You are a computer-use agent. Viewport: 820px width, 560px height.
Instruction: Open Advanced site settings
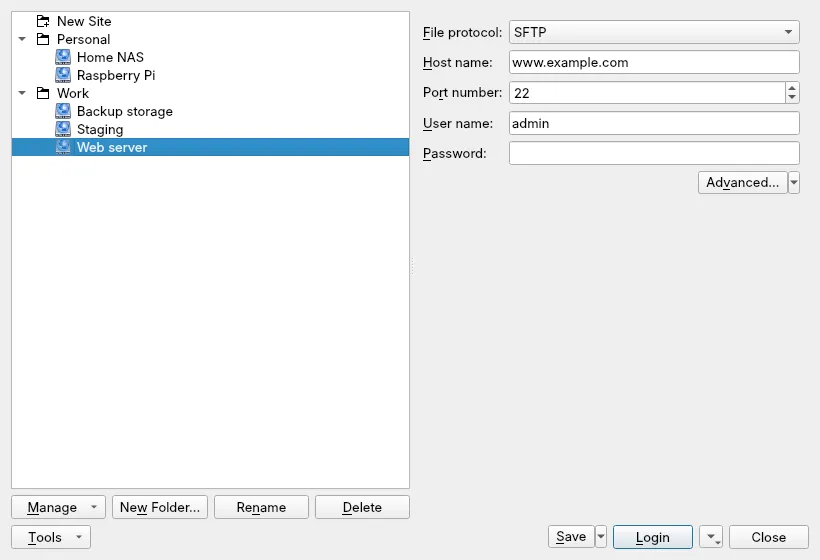[x=743, y=182]
